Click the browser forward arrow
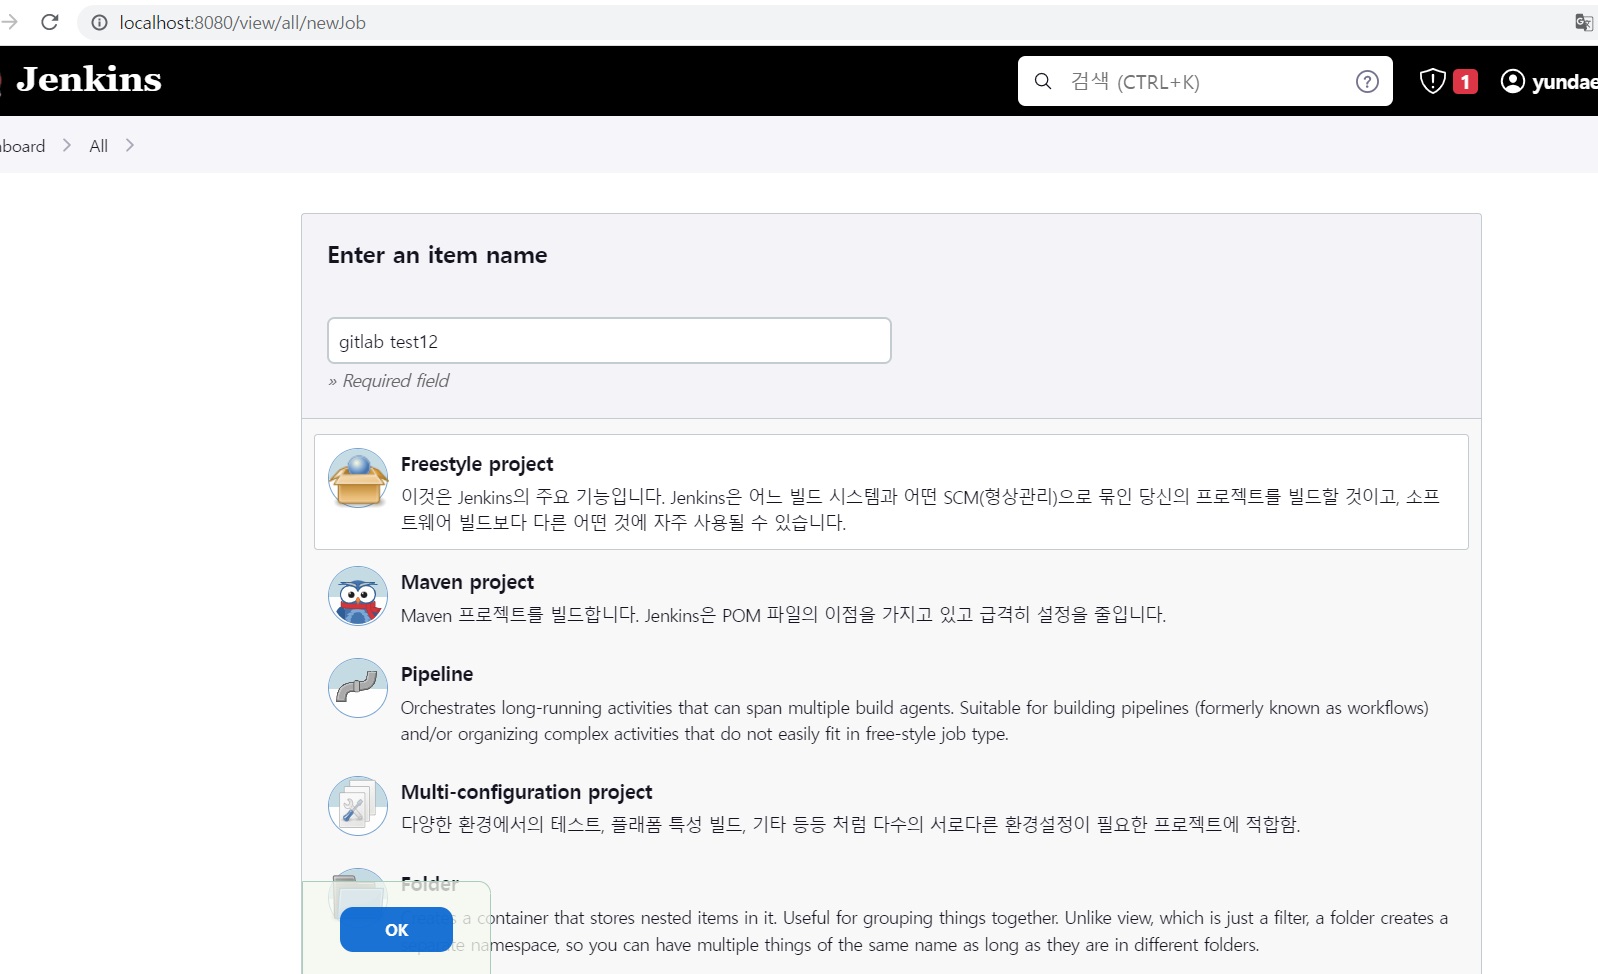Image resolution: width=1598 pixels, height=974 pixels. 10,22
